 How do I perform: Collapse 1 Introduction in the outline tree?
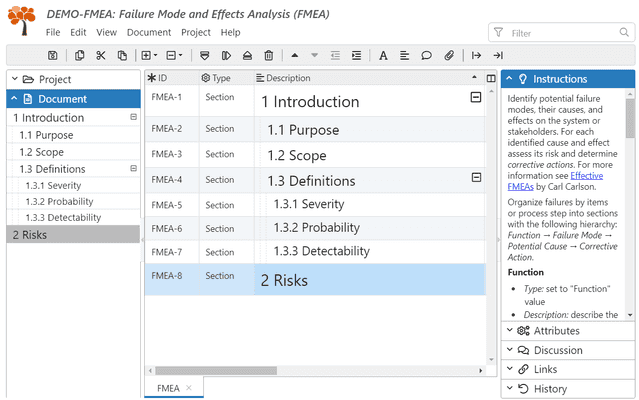pos(133,117)
